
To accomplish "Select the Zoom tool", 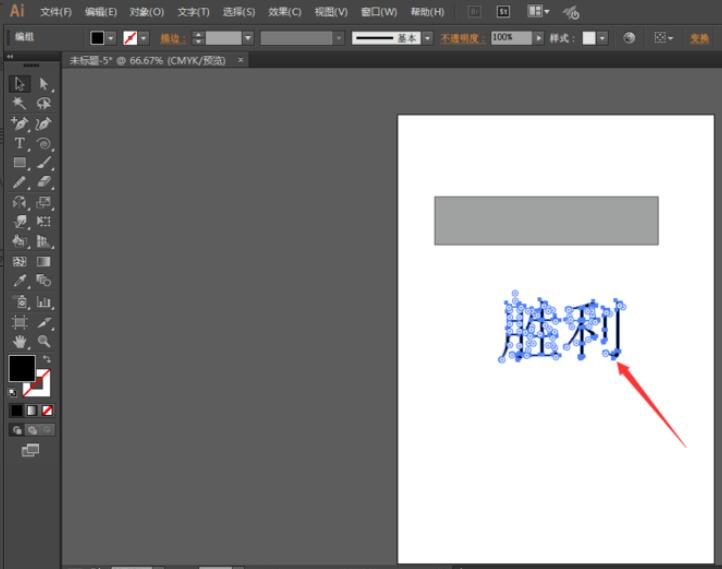I will point(44,342).
